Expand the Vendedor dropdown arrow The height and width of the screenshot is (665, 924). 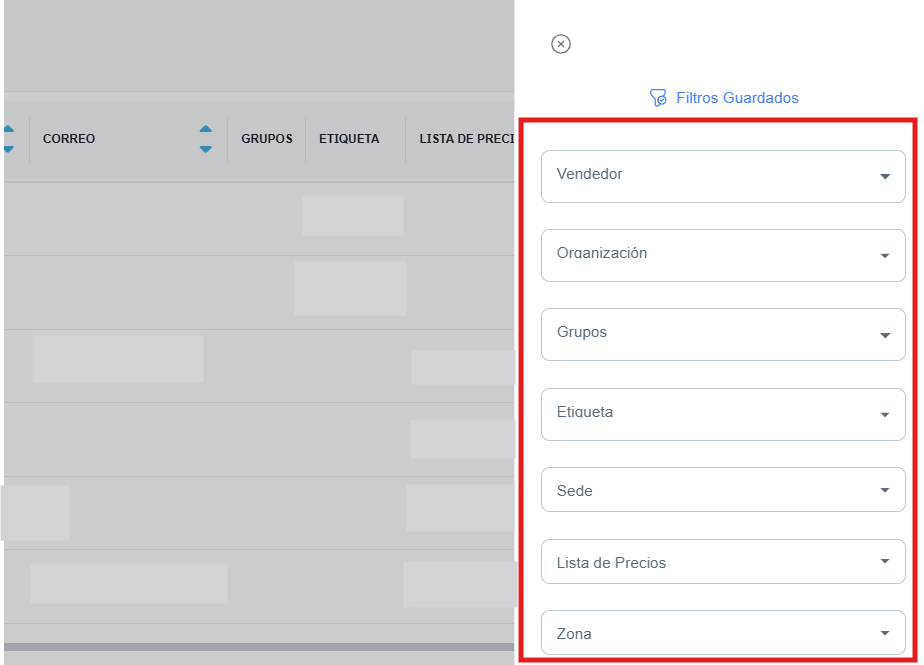click(884, 177)
